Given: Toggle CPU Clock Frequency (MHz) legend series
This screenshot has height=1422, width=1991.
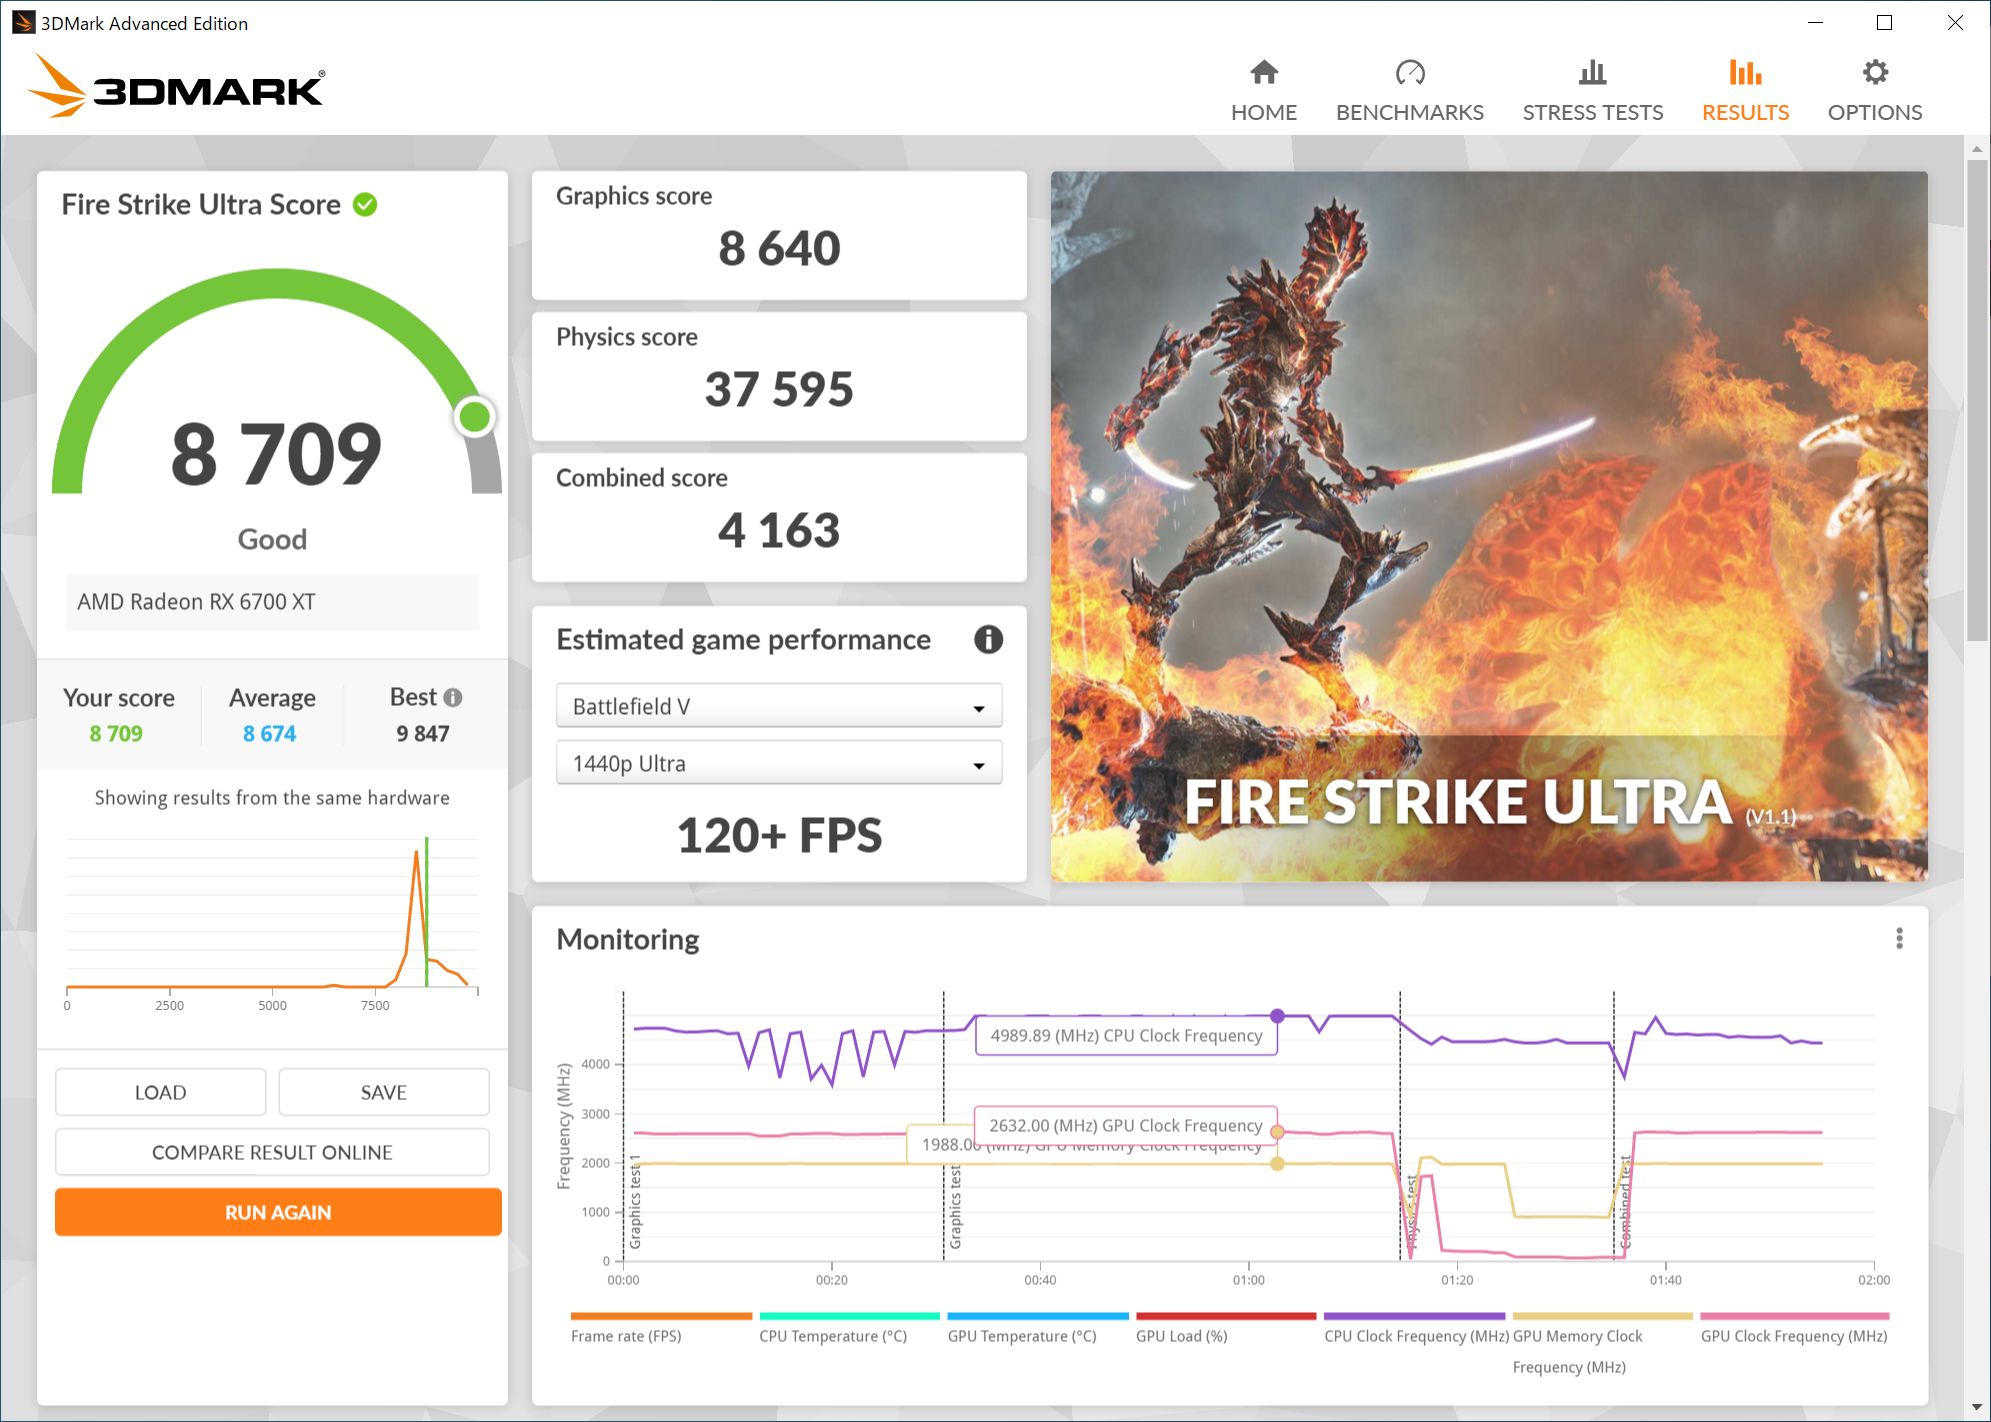Looking at the screenshot, I should [x=1416, y=1336].
